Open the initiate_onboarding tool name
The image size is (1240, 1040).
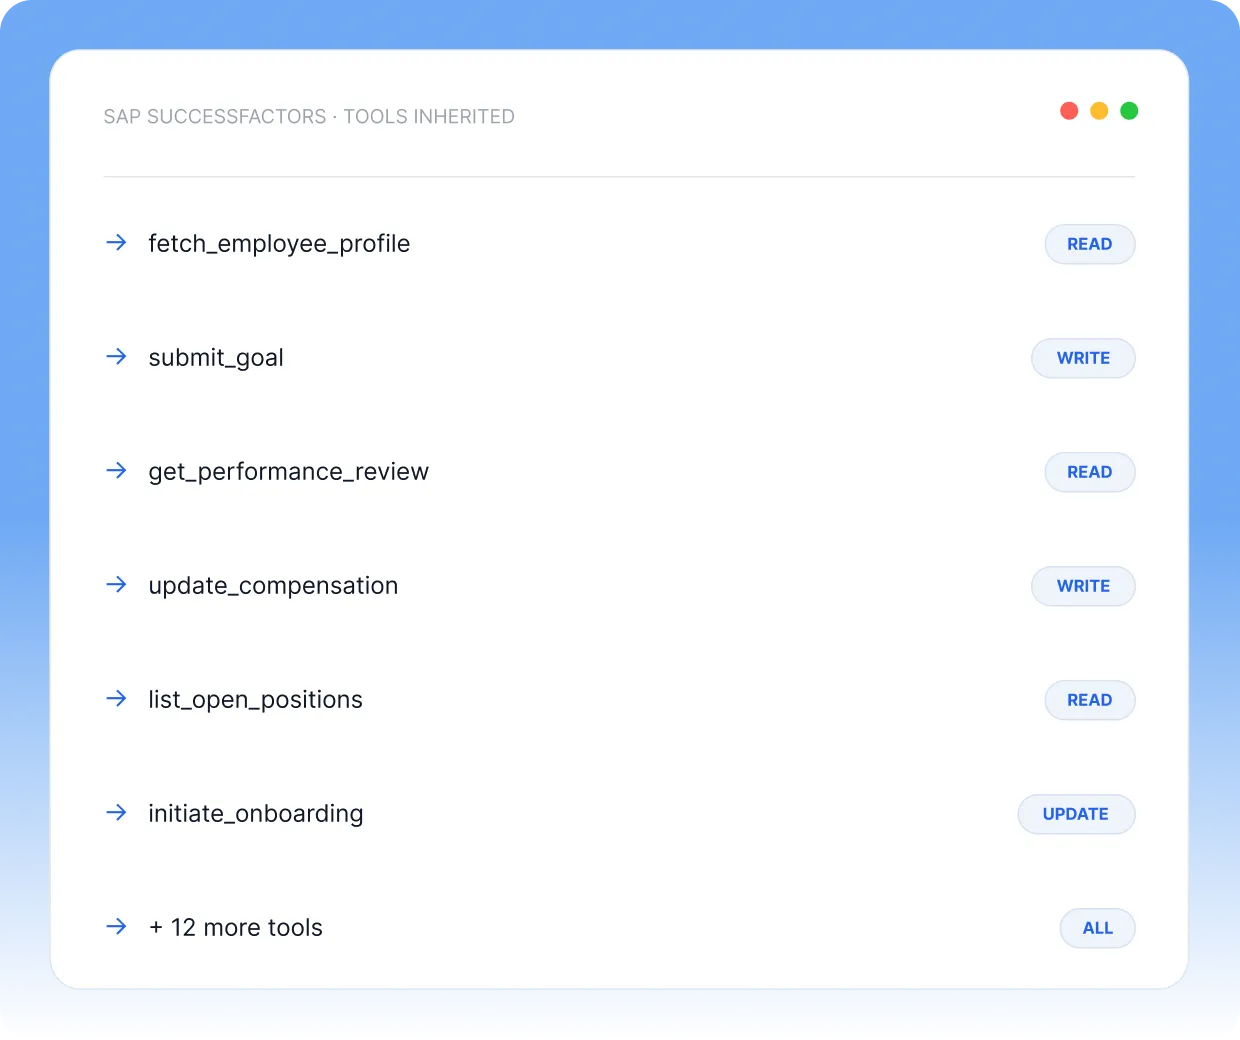[255, 814]
